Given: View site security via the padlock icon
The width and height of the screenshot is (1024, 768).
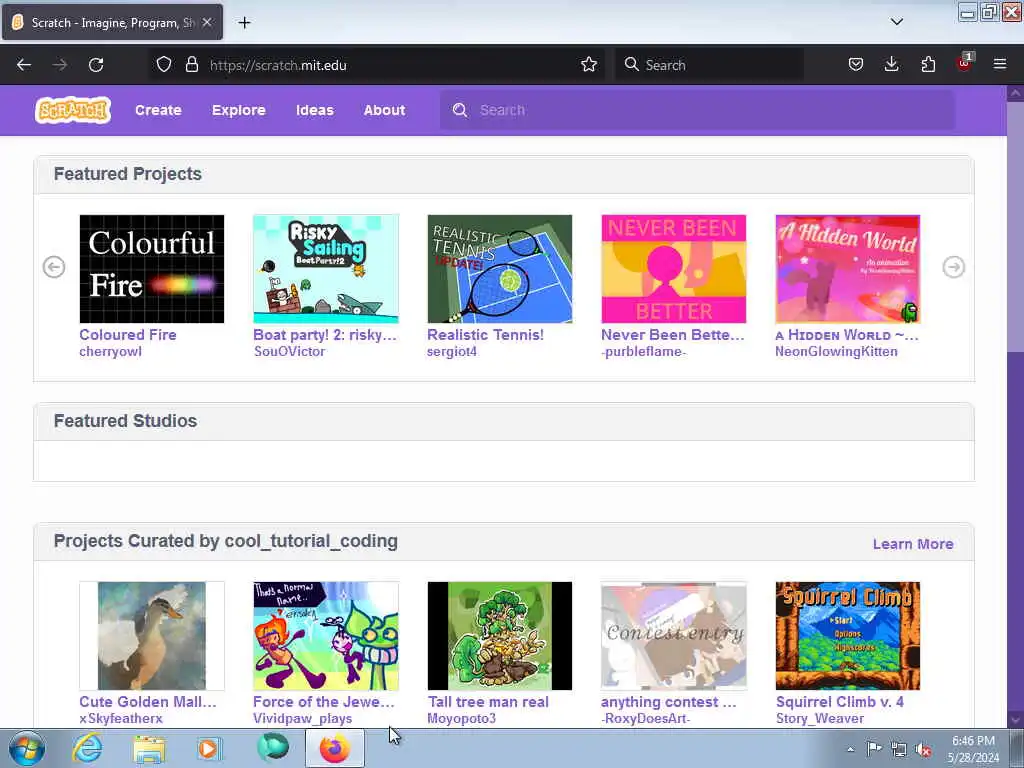Looking at the screenshot, I should (191, 65).
